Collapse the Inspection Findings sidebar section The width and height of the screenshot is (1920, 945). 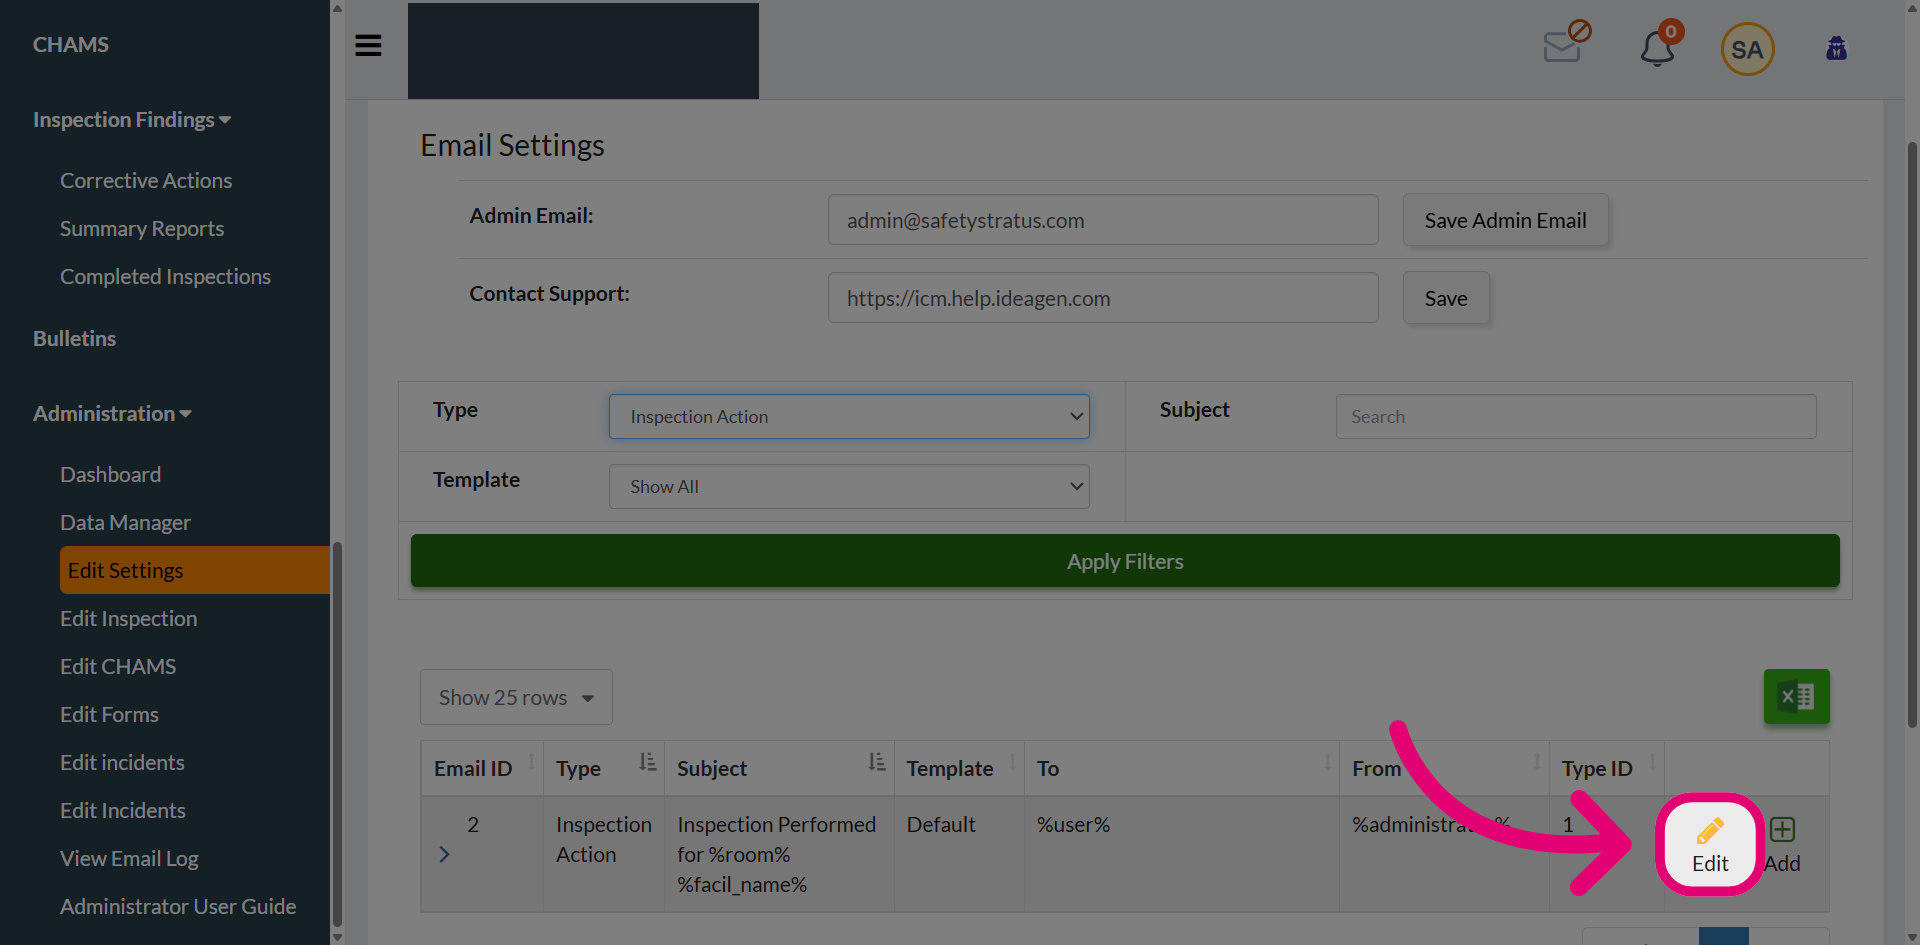point(132,119)
